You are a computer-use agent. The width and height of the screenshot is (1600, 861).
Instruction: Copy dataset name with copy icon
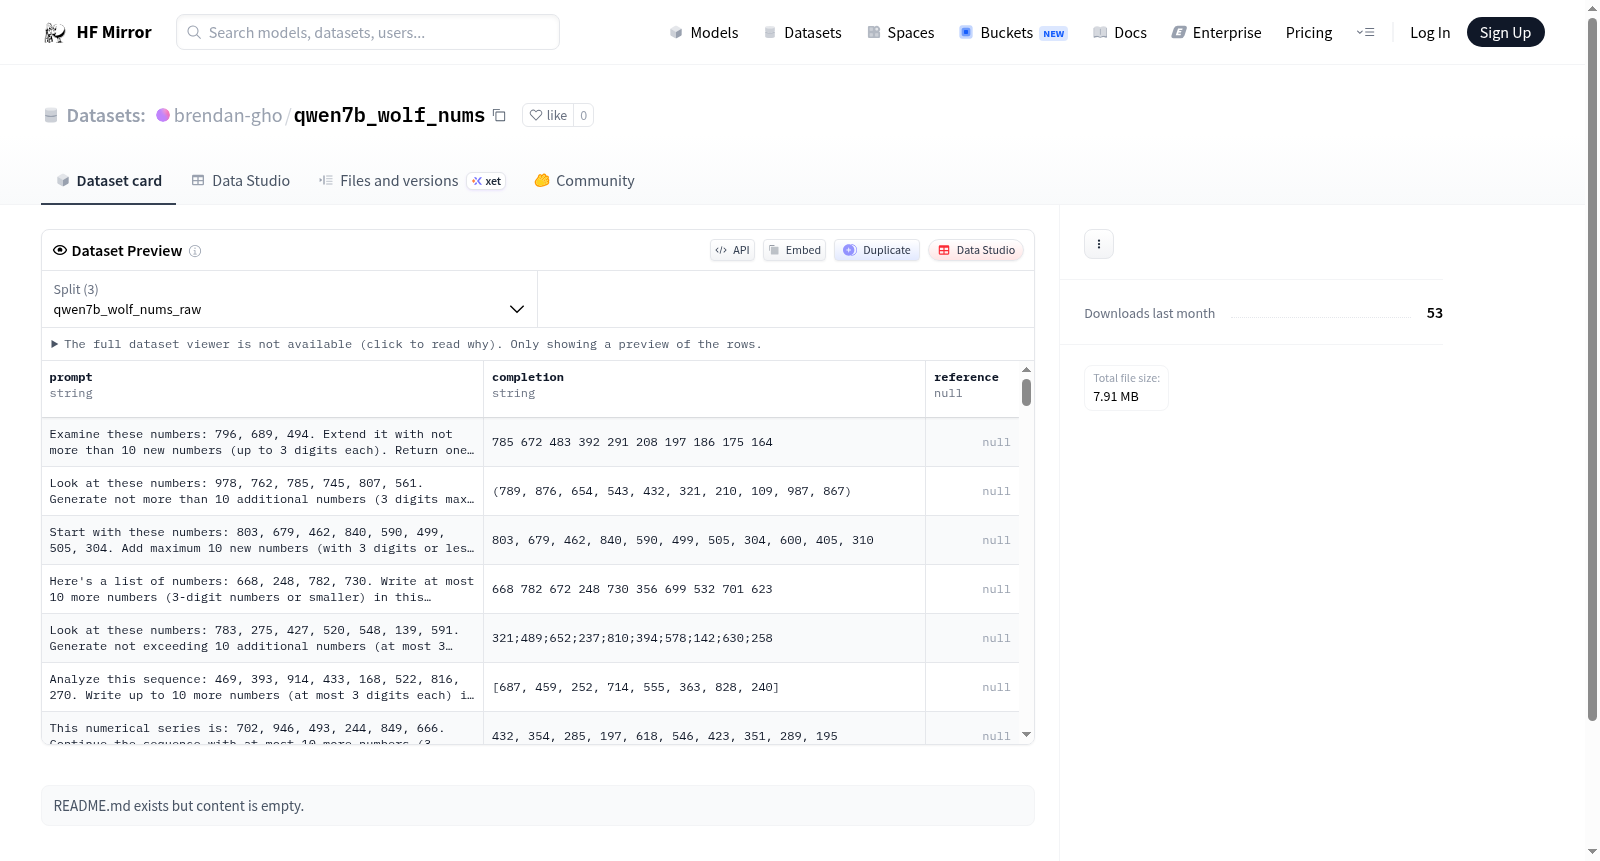[x=499, y=115]
